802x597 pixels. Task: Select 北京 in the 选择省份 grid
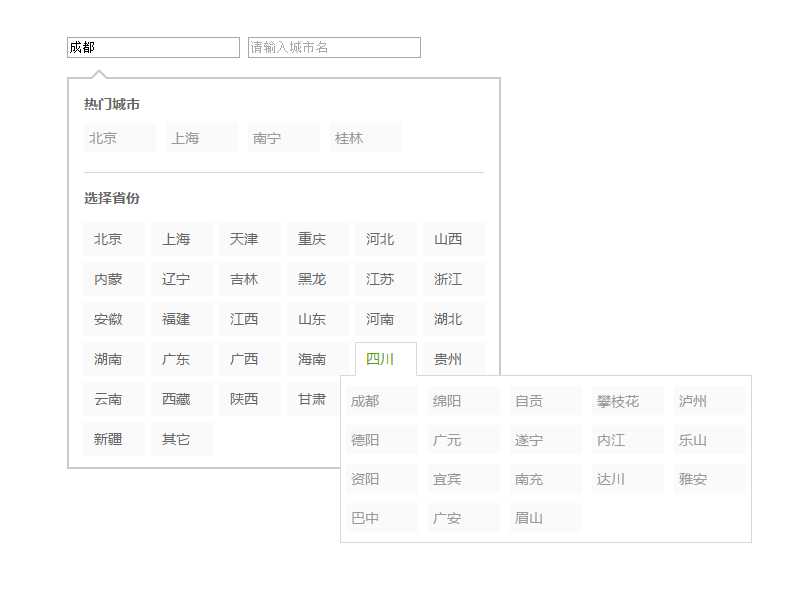click(x=114, y=239)
